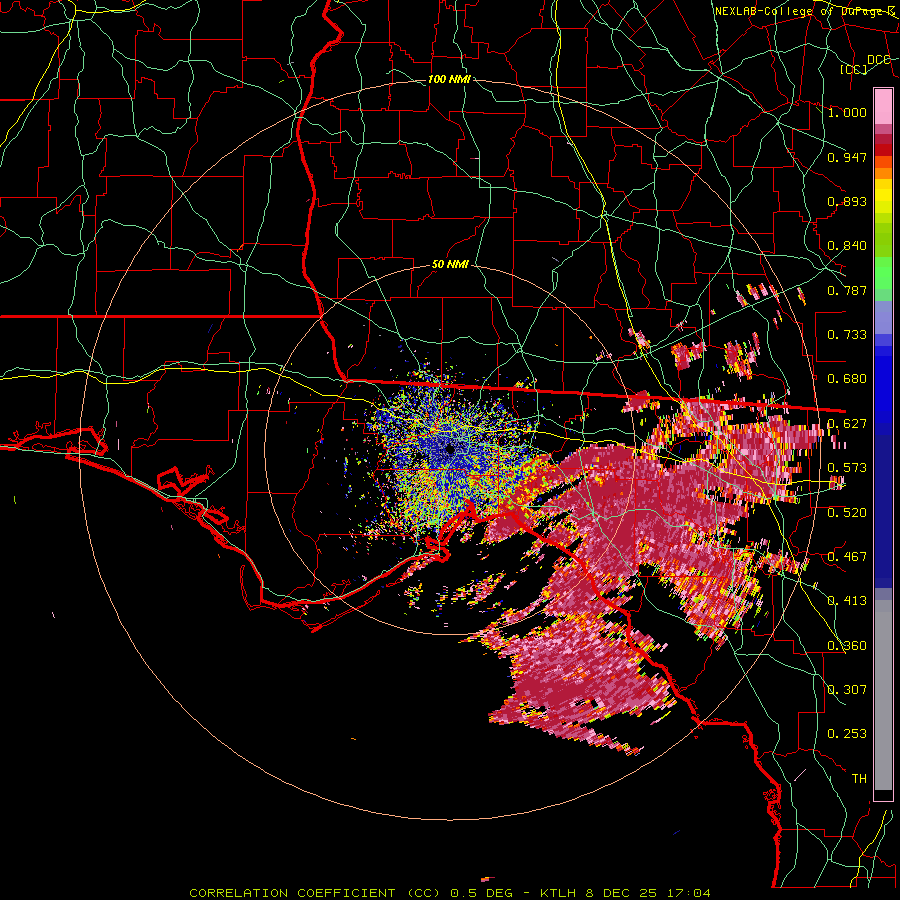
Task: Click the 0.573 legend value
Action: pos(847,468)
